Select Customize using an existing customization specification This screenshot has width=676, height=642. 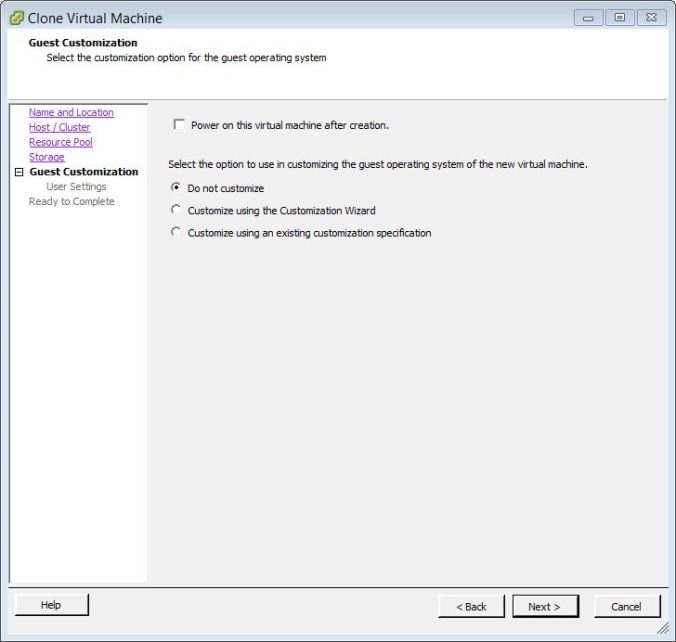177,232
